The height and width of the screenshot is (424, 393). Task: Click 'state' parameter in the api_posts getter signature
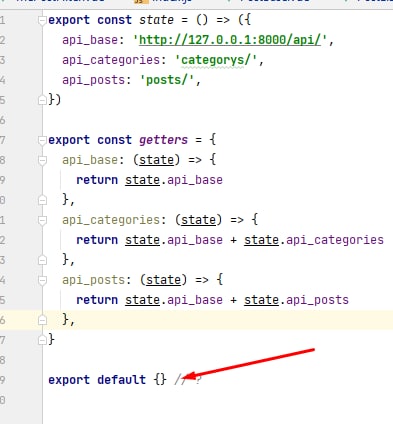click(163, 280)
